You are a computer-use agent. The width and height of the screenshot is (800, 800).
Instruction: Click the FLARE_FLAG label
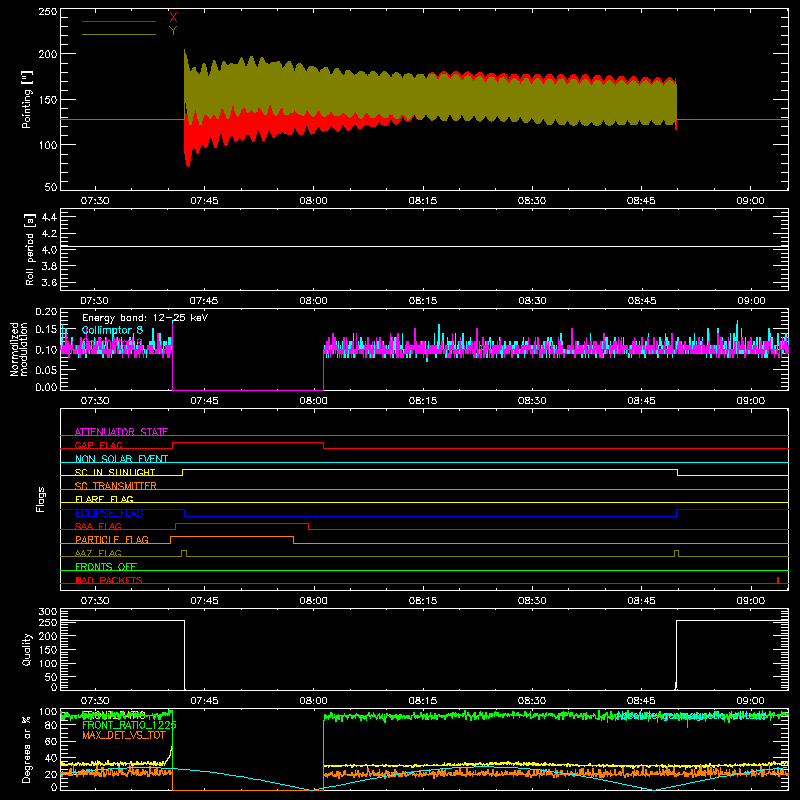tap(104, 499)
